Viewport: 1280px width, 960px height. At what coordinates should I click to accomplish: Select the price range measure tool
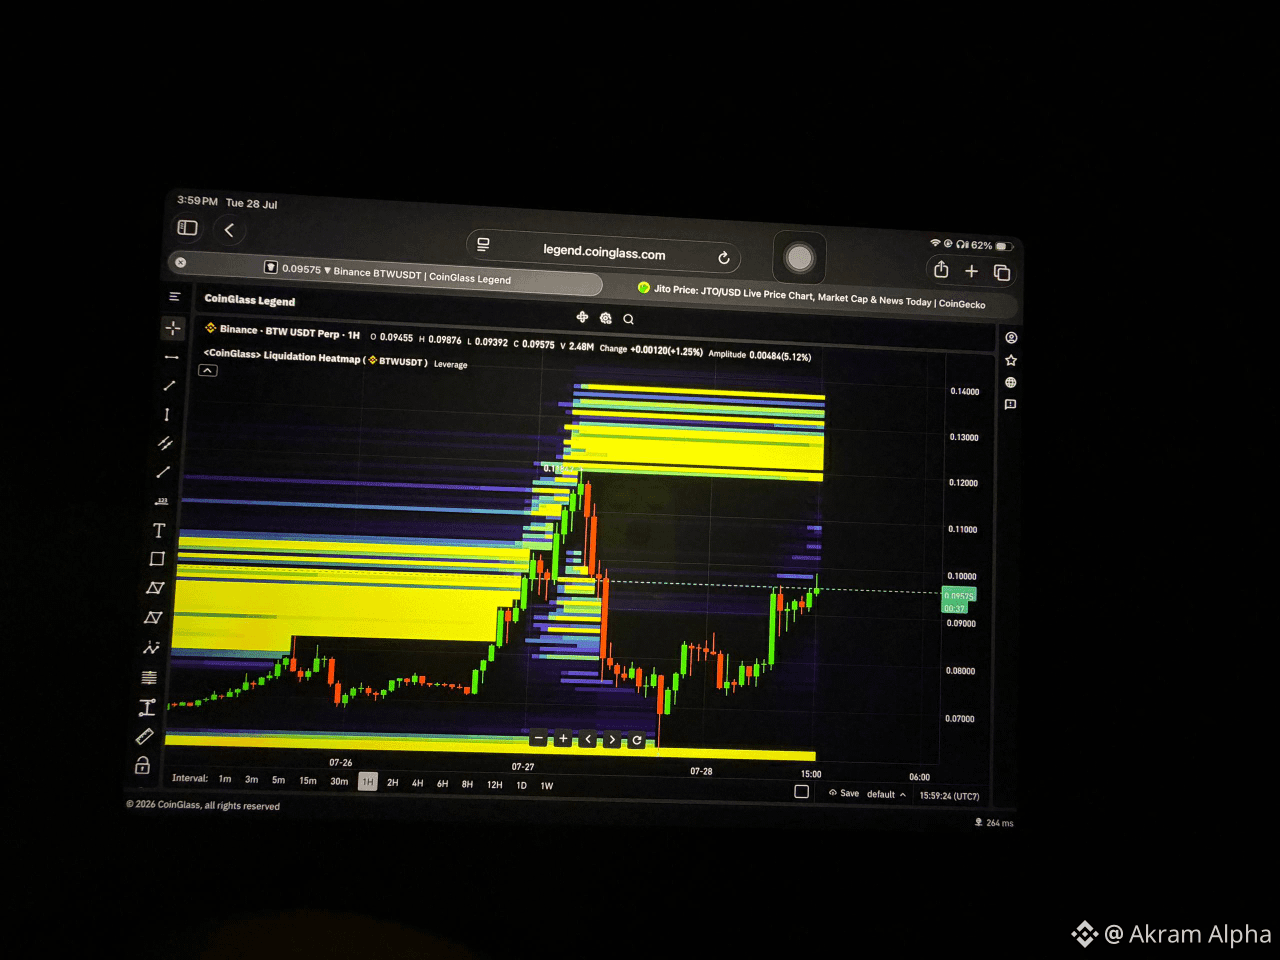[x=147, y=708]
